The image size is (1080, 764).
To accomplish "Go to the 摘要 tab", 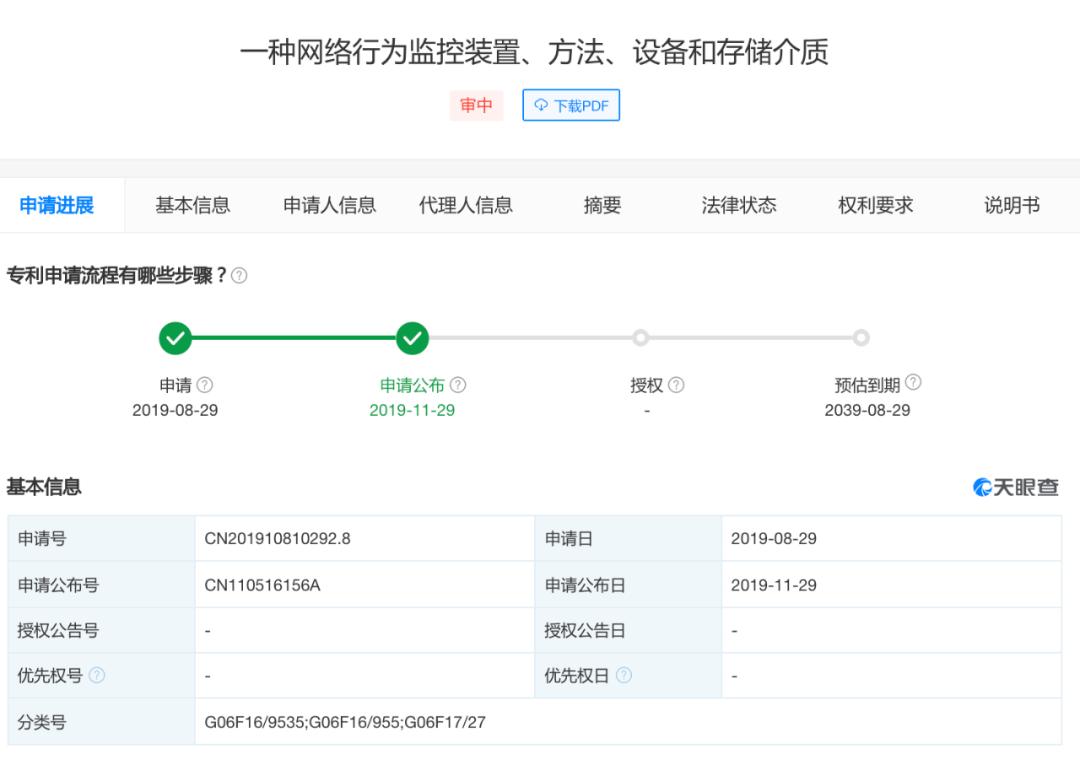I will pos(603,205).
